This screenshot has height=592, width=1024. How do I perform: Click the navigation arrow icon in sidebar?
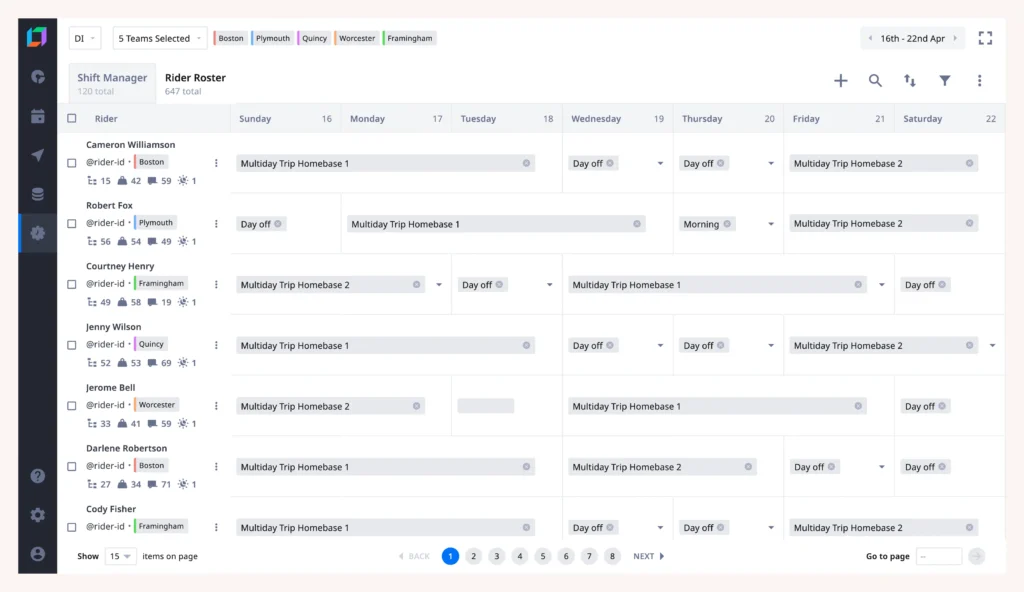pyautogui.click(x=37, y=155)
